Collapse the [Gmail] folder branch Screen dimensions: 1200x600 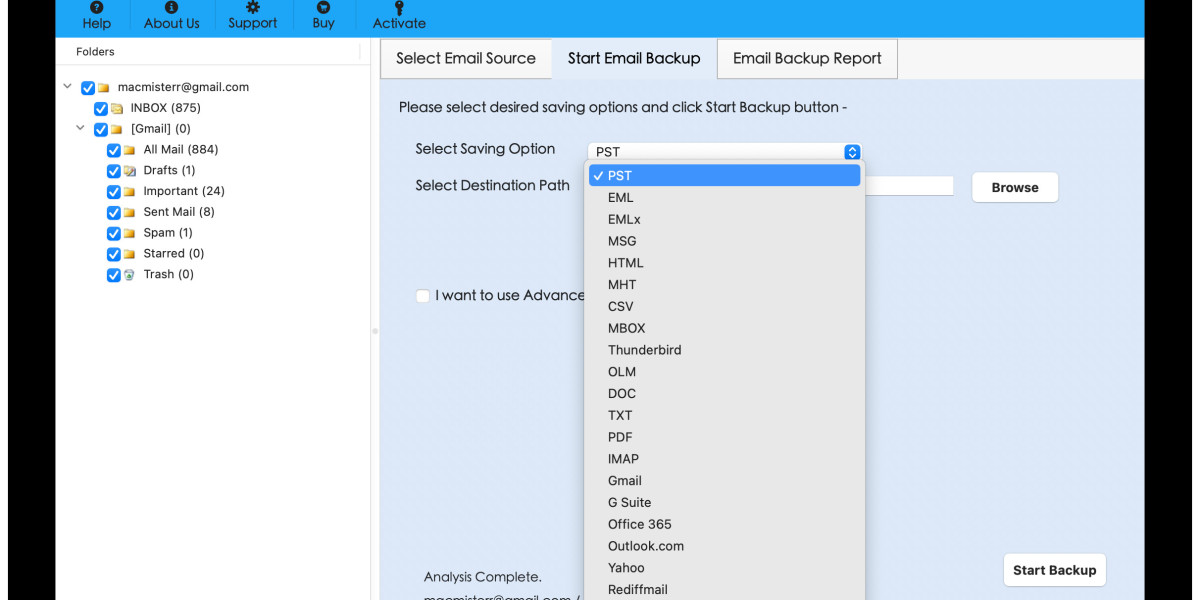point(80,128)
